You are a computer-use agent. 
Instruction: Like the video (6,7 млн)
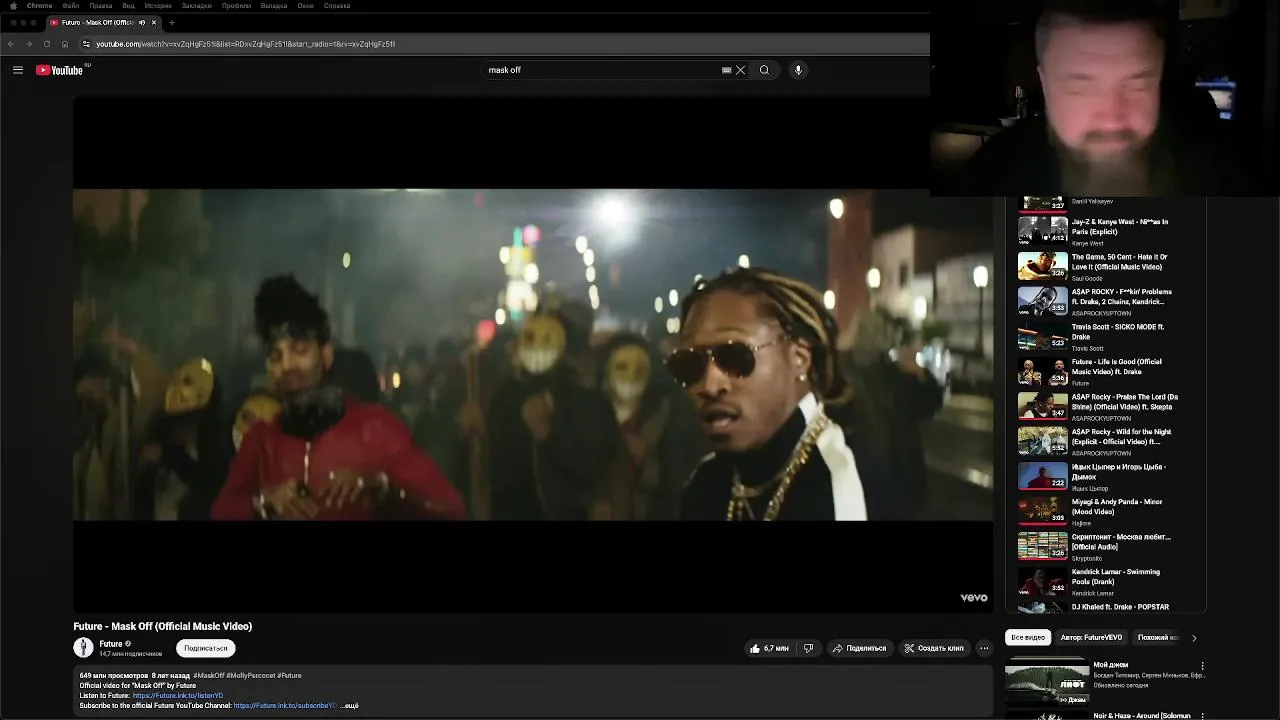[769, 648]
